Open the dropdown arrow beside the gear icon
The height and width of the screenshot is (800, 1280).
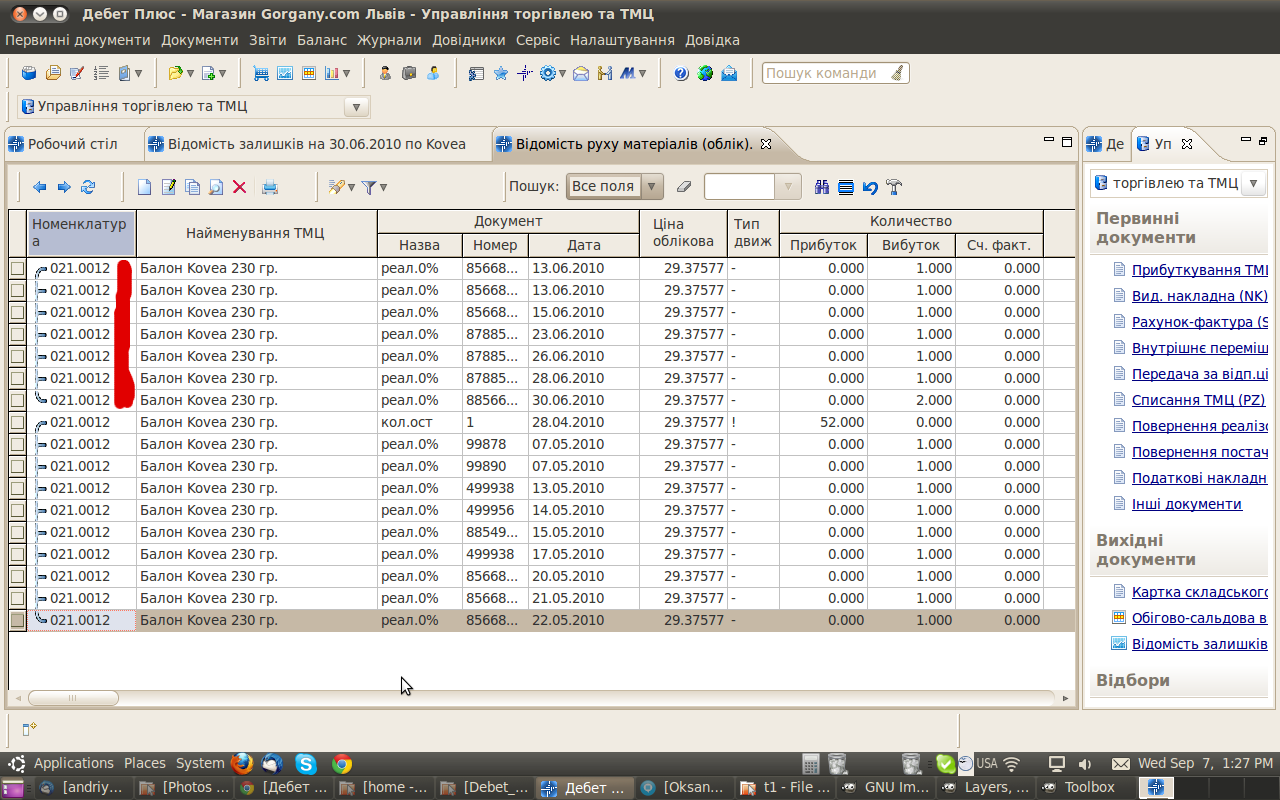pyautogui.click(x=564, y=73)
